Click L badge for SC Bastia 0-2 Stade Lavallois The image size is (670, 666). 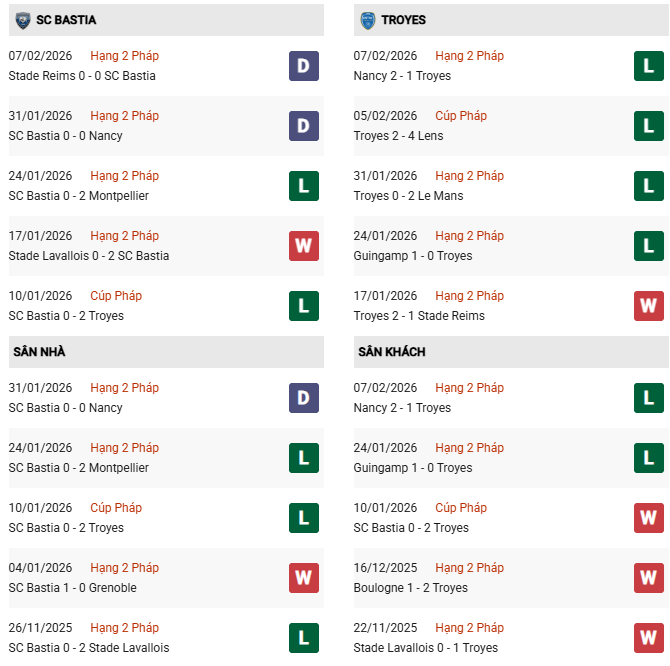(x=303, y=638)
